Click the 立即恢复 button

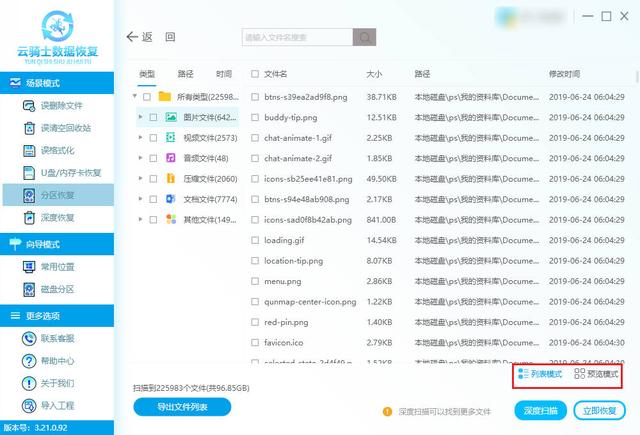pos(600,411)
